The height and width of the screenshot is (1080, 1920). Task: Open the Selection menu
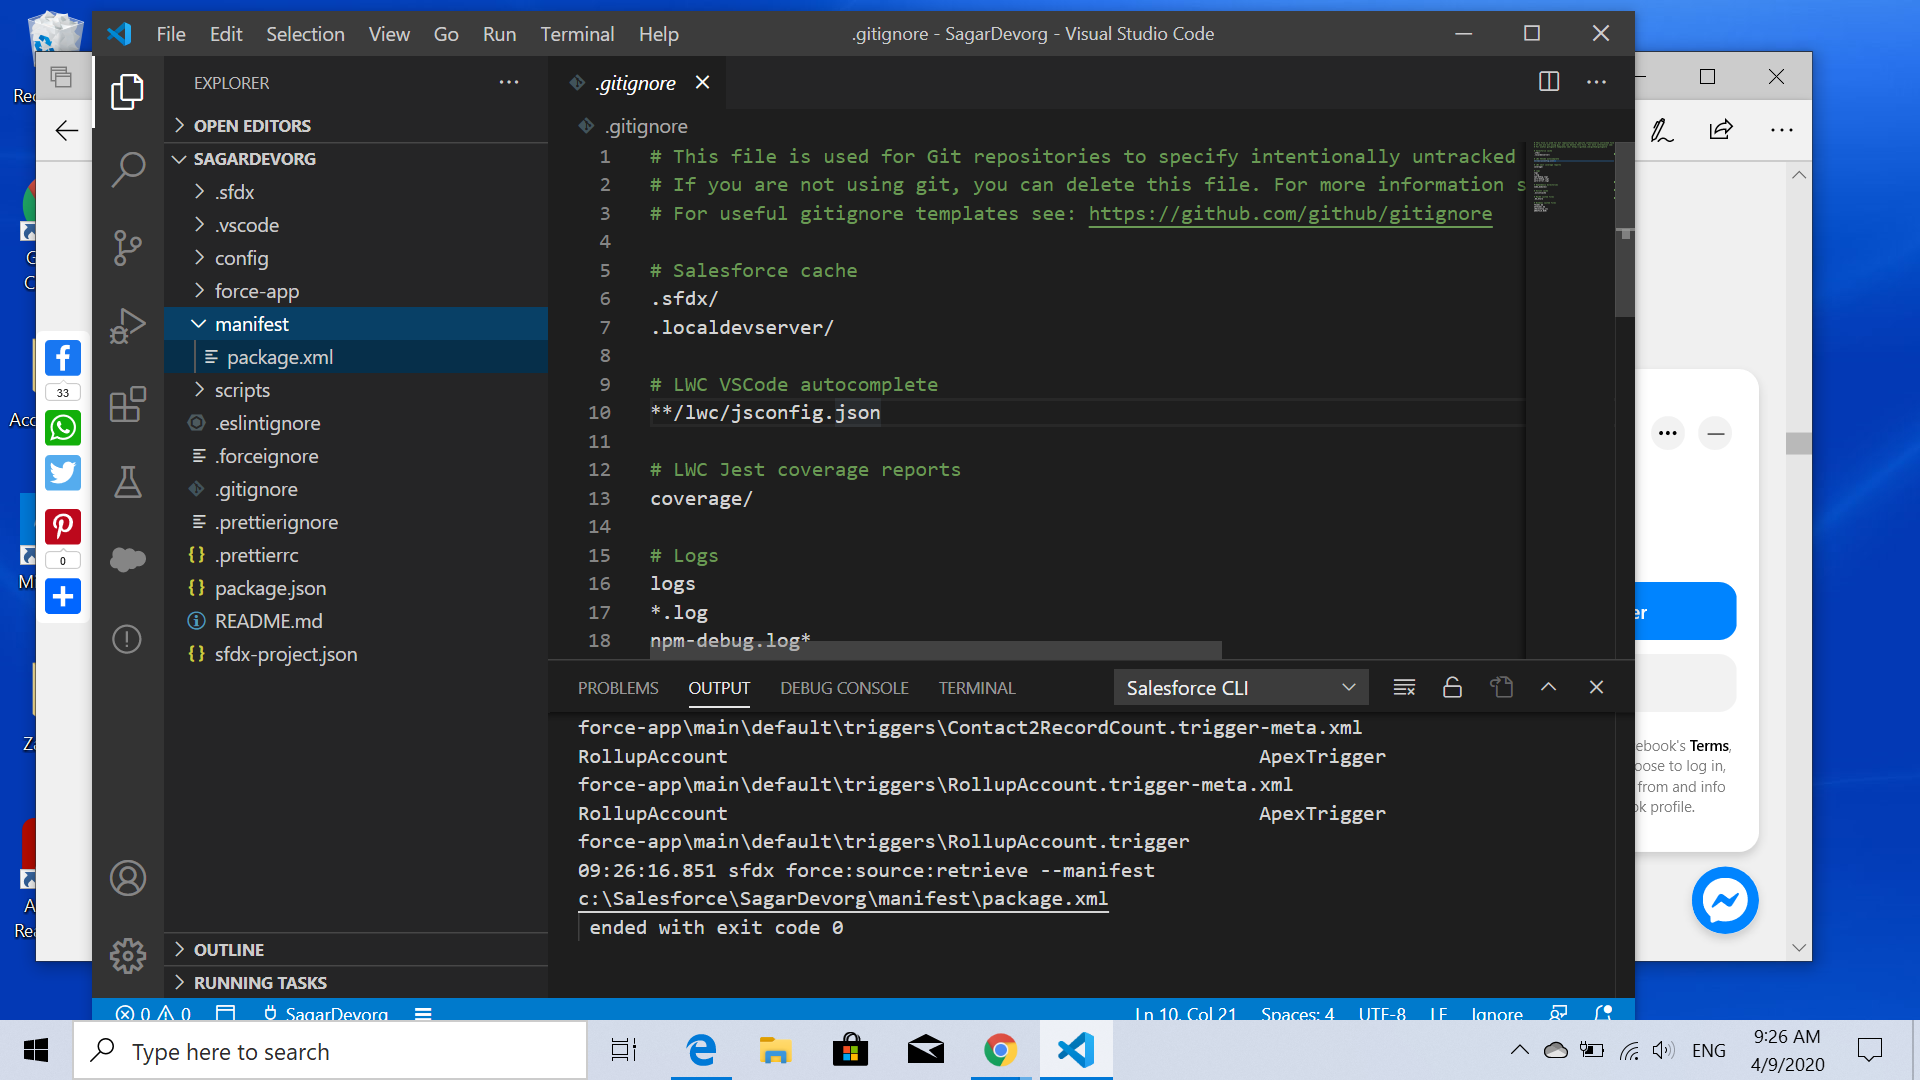[305, 34]
